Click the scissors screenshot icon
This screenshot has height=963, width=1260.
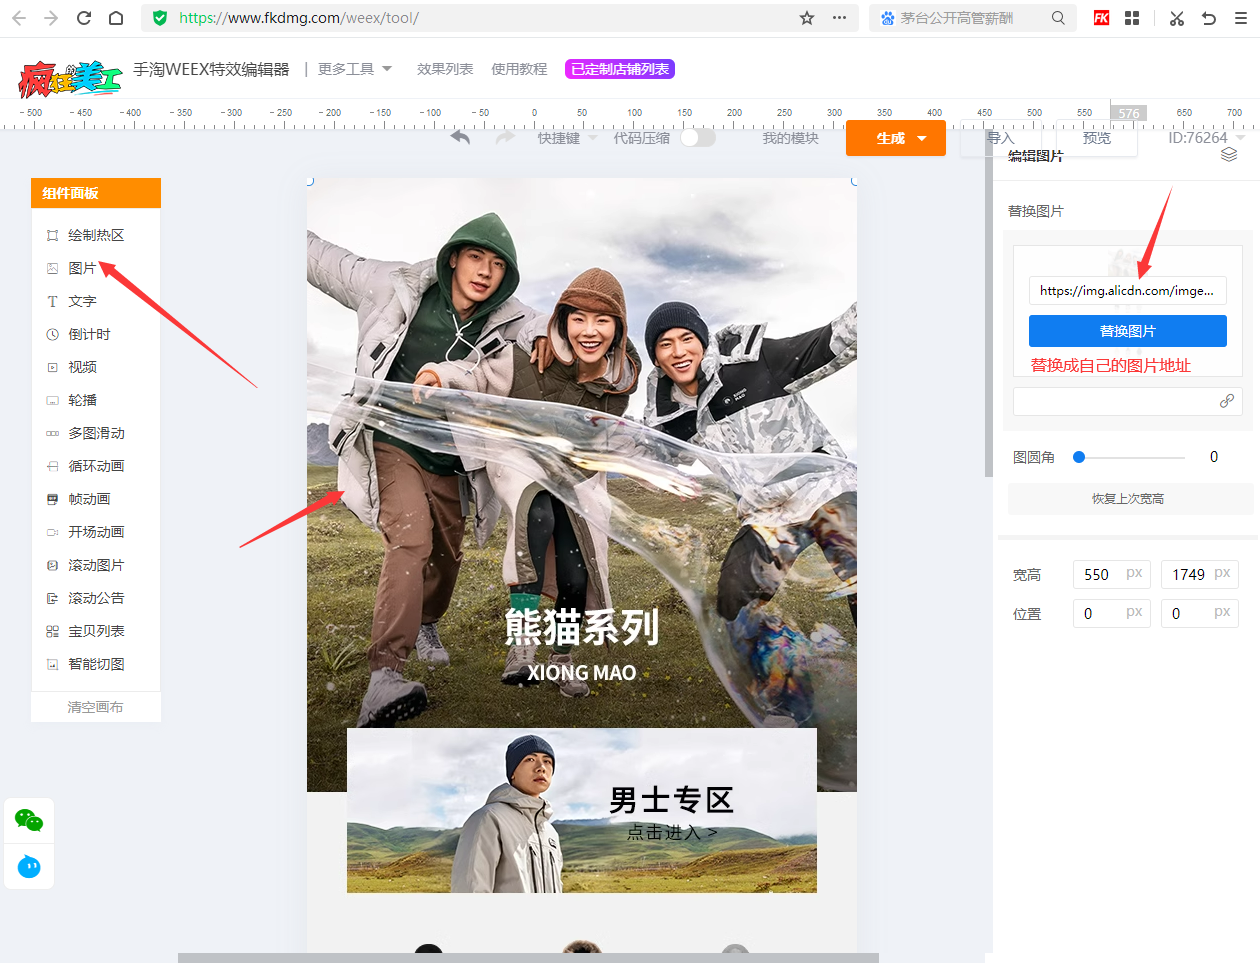point(1177,18)
